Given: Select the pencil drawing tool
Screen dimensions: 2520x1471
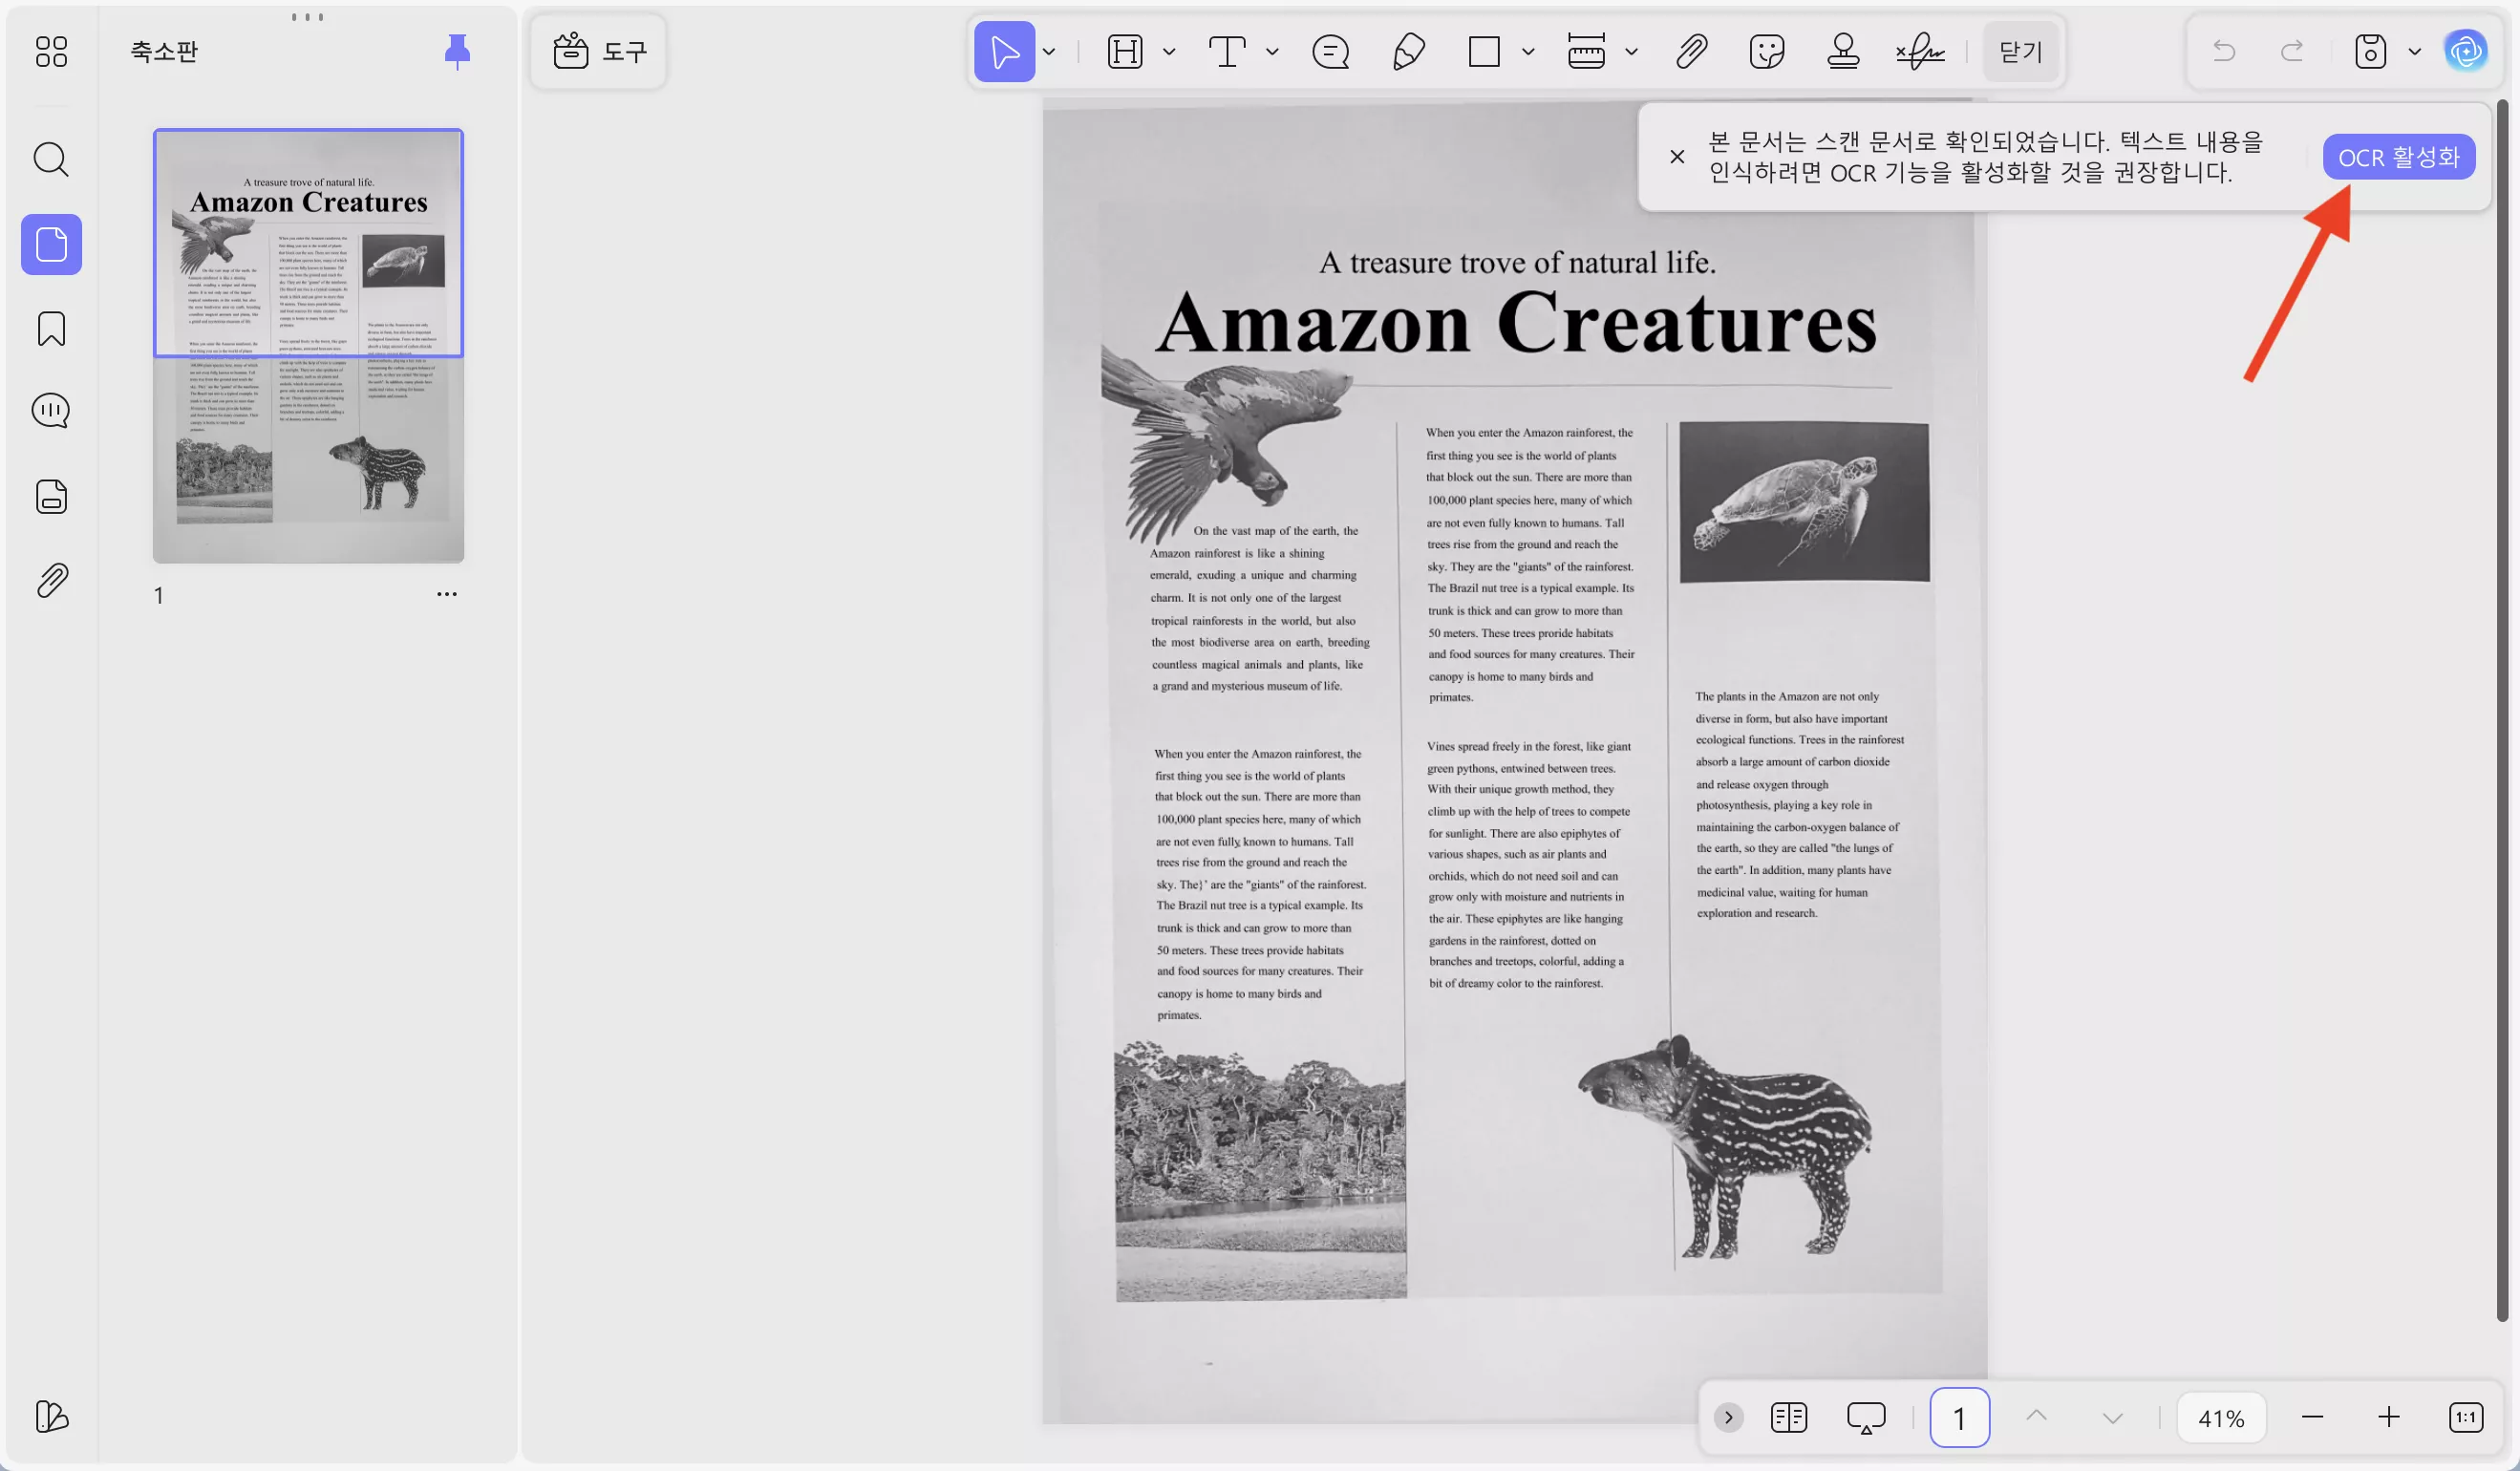Looking at the screenshot, I should click(x=1408, y=51).
